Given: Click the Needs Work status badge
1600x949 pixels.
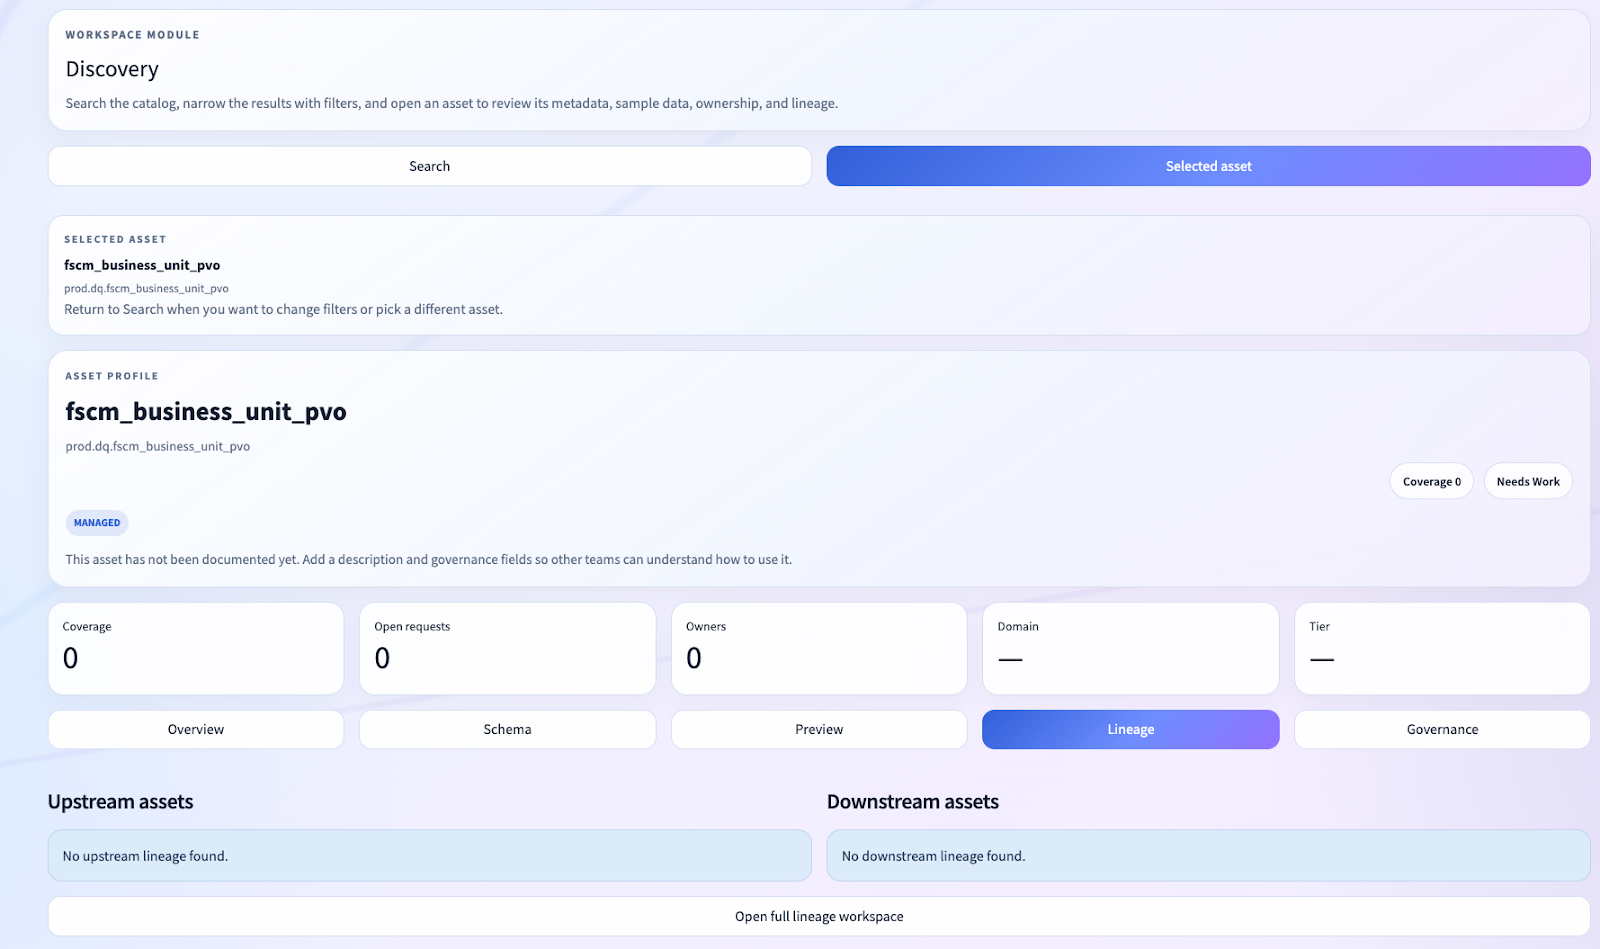Looking at the screenshot, I should [1527, 481].
